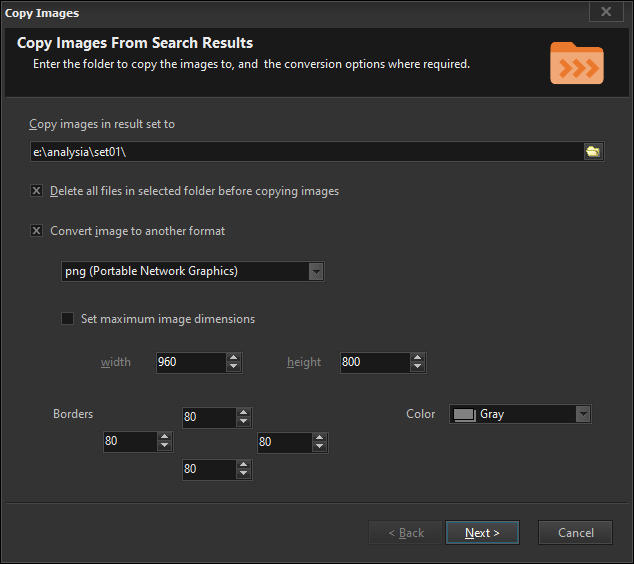Decrease the bottom border value
The height and width of the screenshot is (564, 634).
[243, 474]
